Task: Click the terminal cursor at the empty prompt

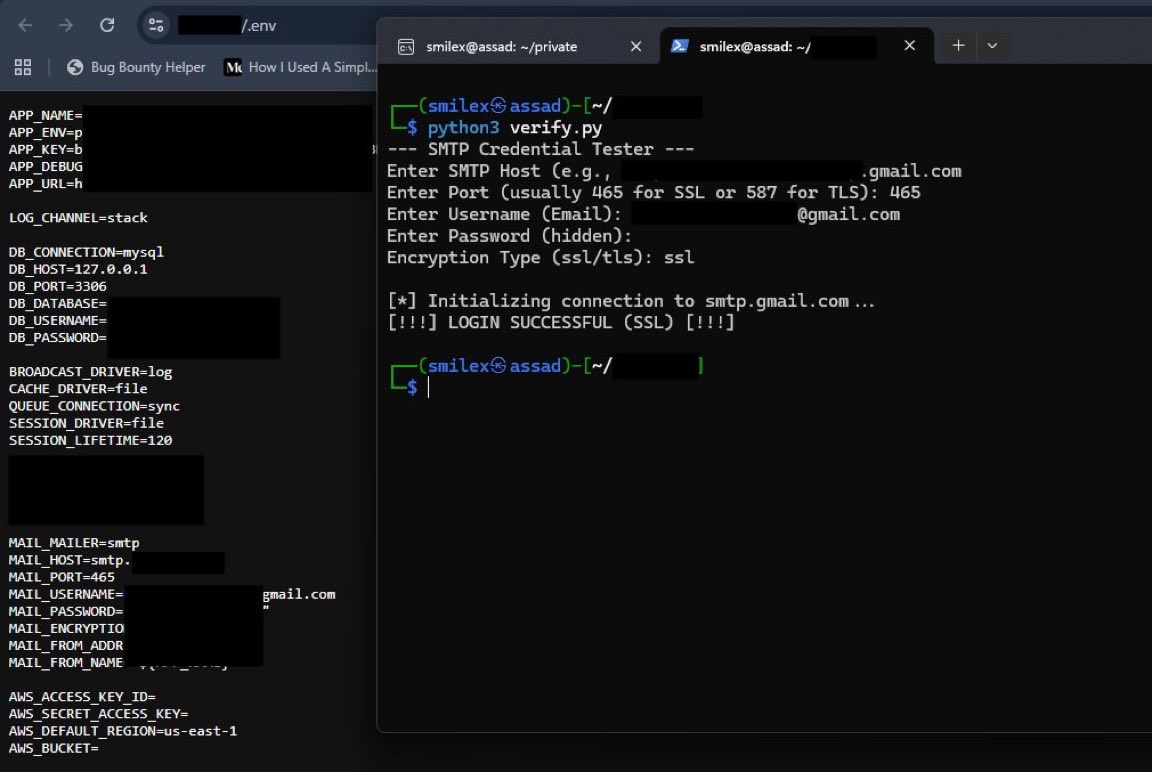Action: pyautogui.click(x=428, y=388)
